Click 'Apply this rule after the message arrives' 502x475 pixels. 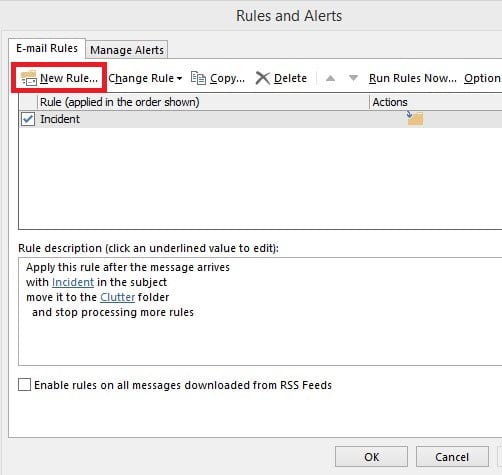click(128, 267)
